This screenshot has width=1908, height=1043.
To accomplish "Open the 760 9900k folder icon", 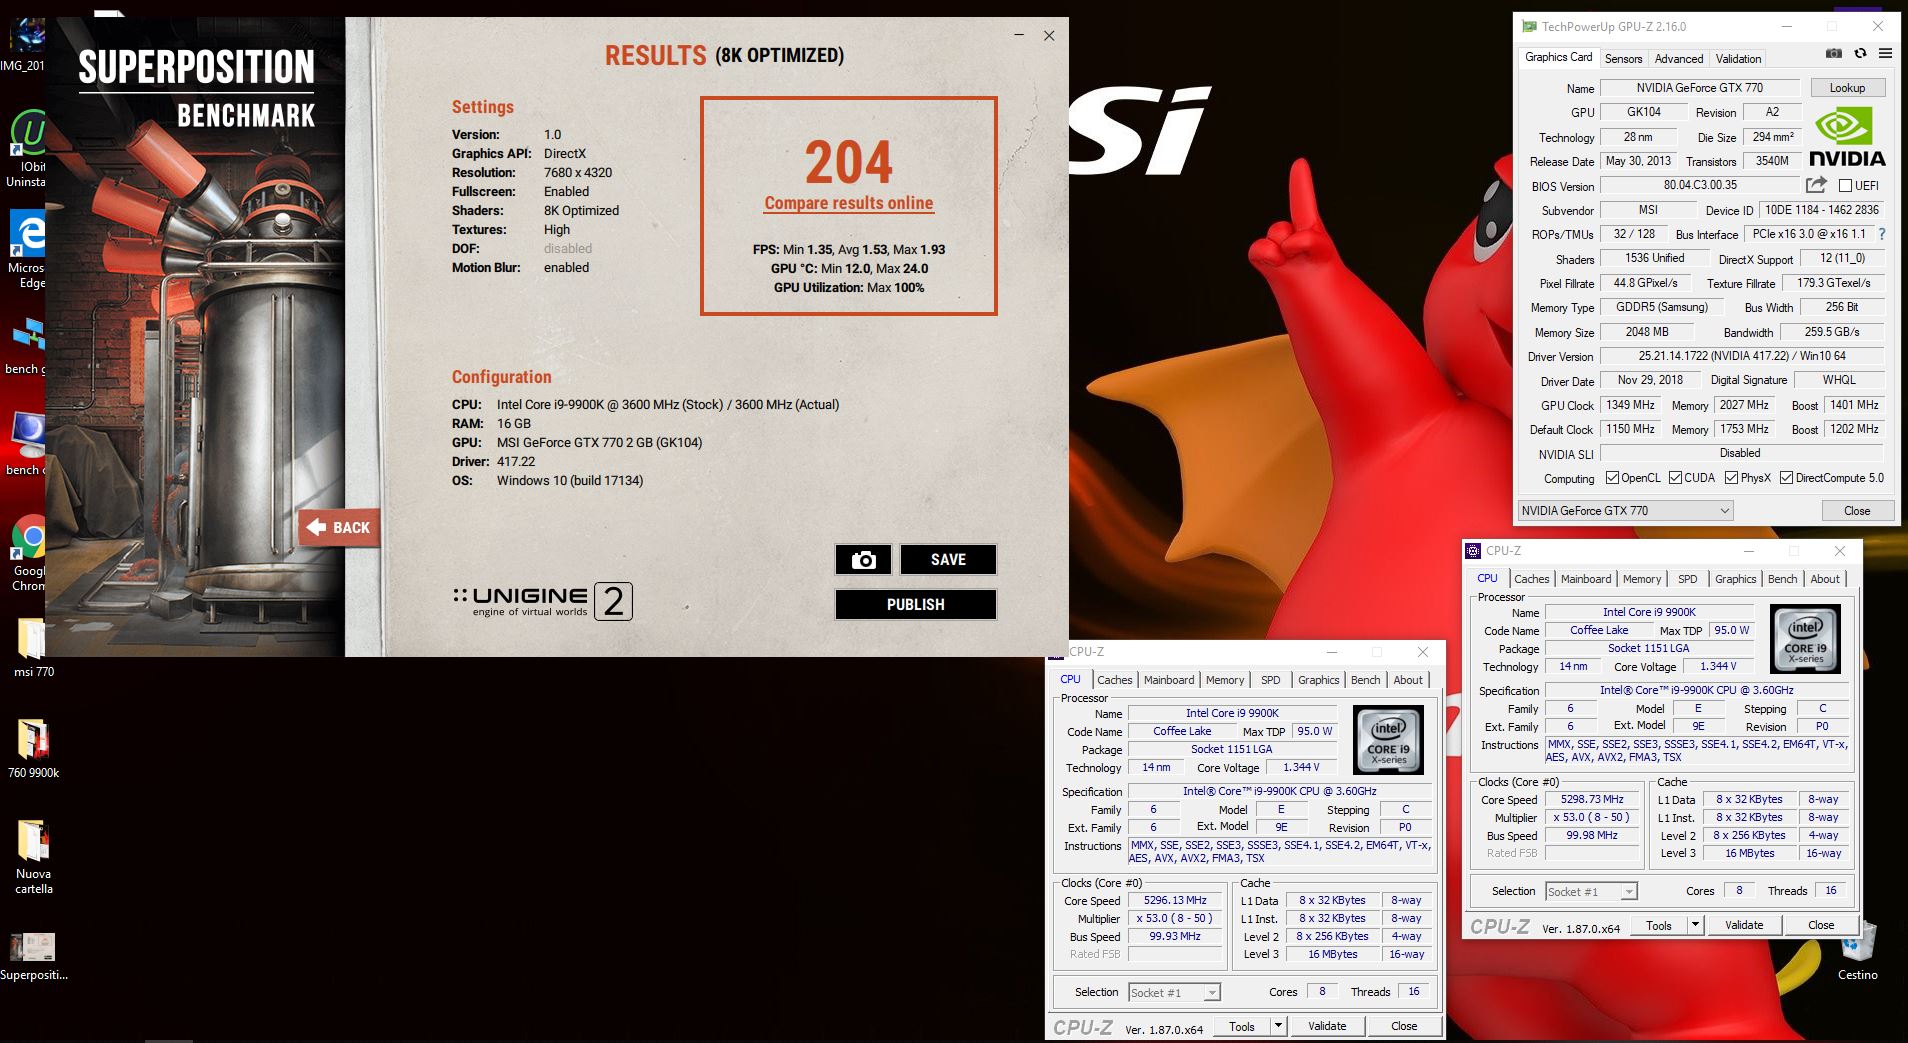I will (33, 749).
